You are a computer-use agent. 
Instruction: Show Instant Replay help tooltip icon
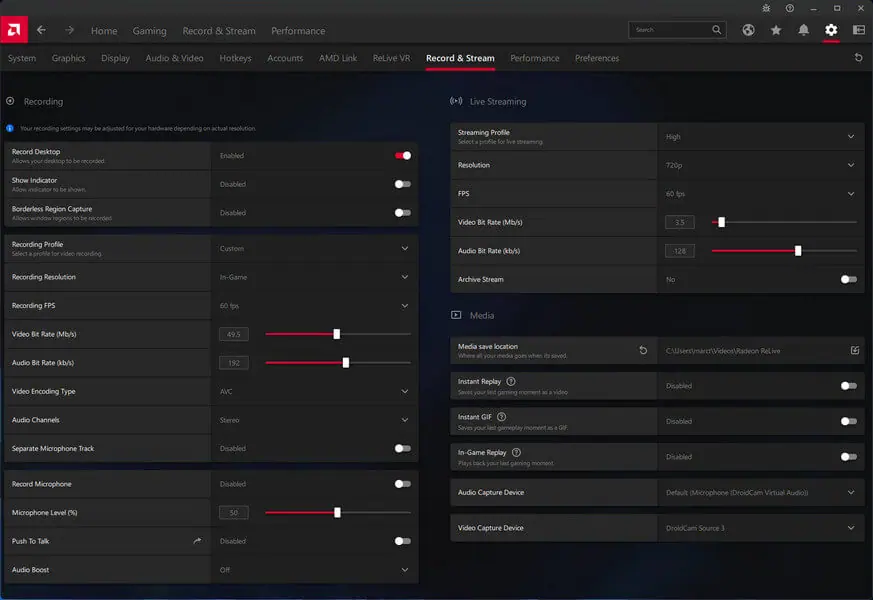(x=511, y=381)
